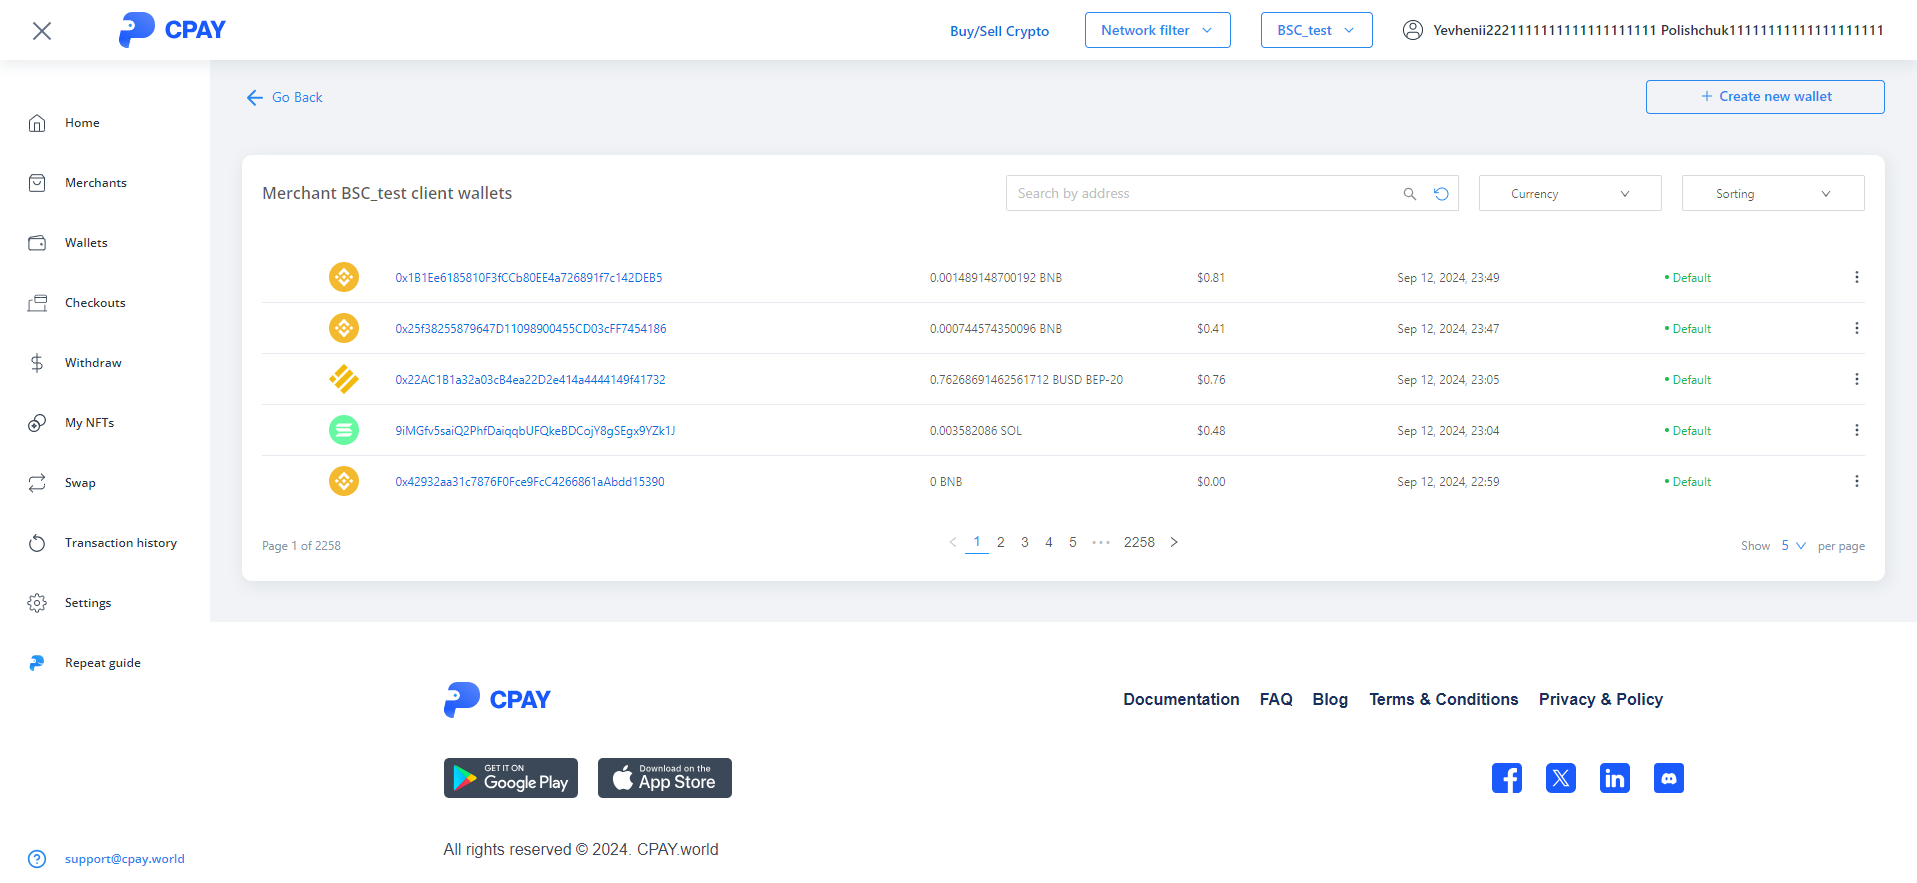
Task: Go to the next page arrow
Action: [1174, 542]
